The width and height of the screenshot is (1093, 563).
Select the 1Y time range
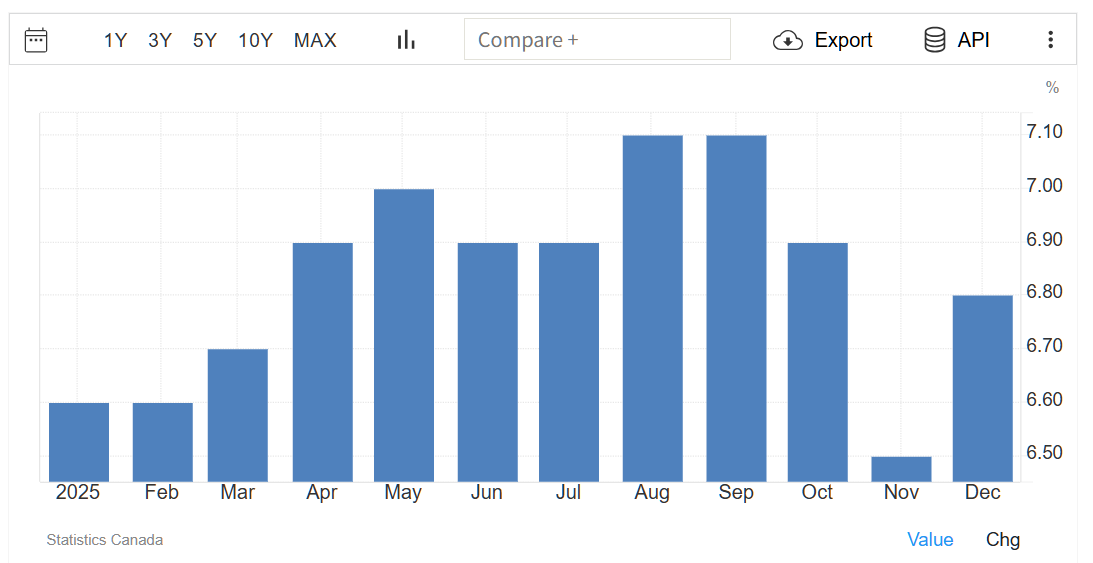(115, 40)
